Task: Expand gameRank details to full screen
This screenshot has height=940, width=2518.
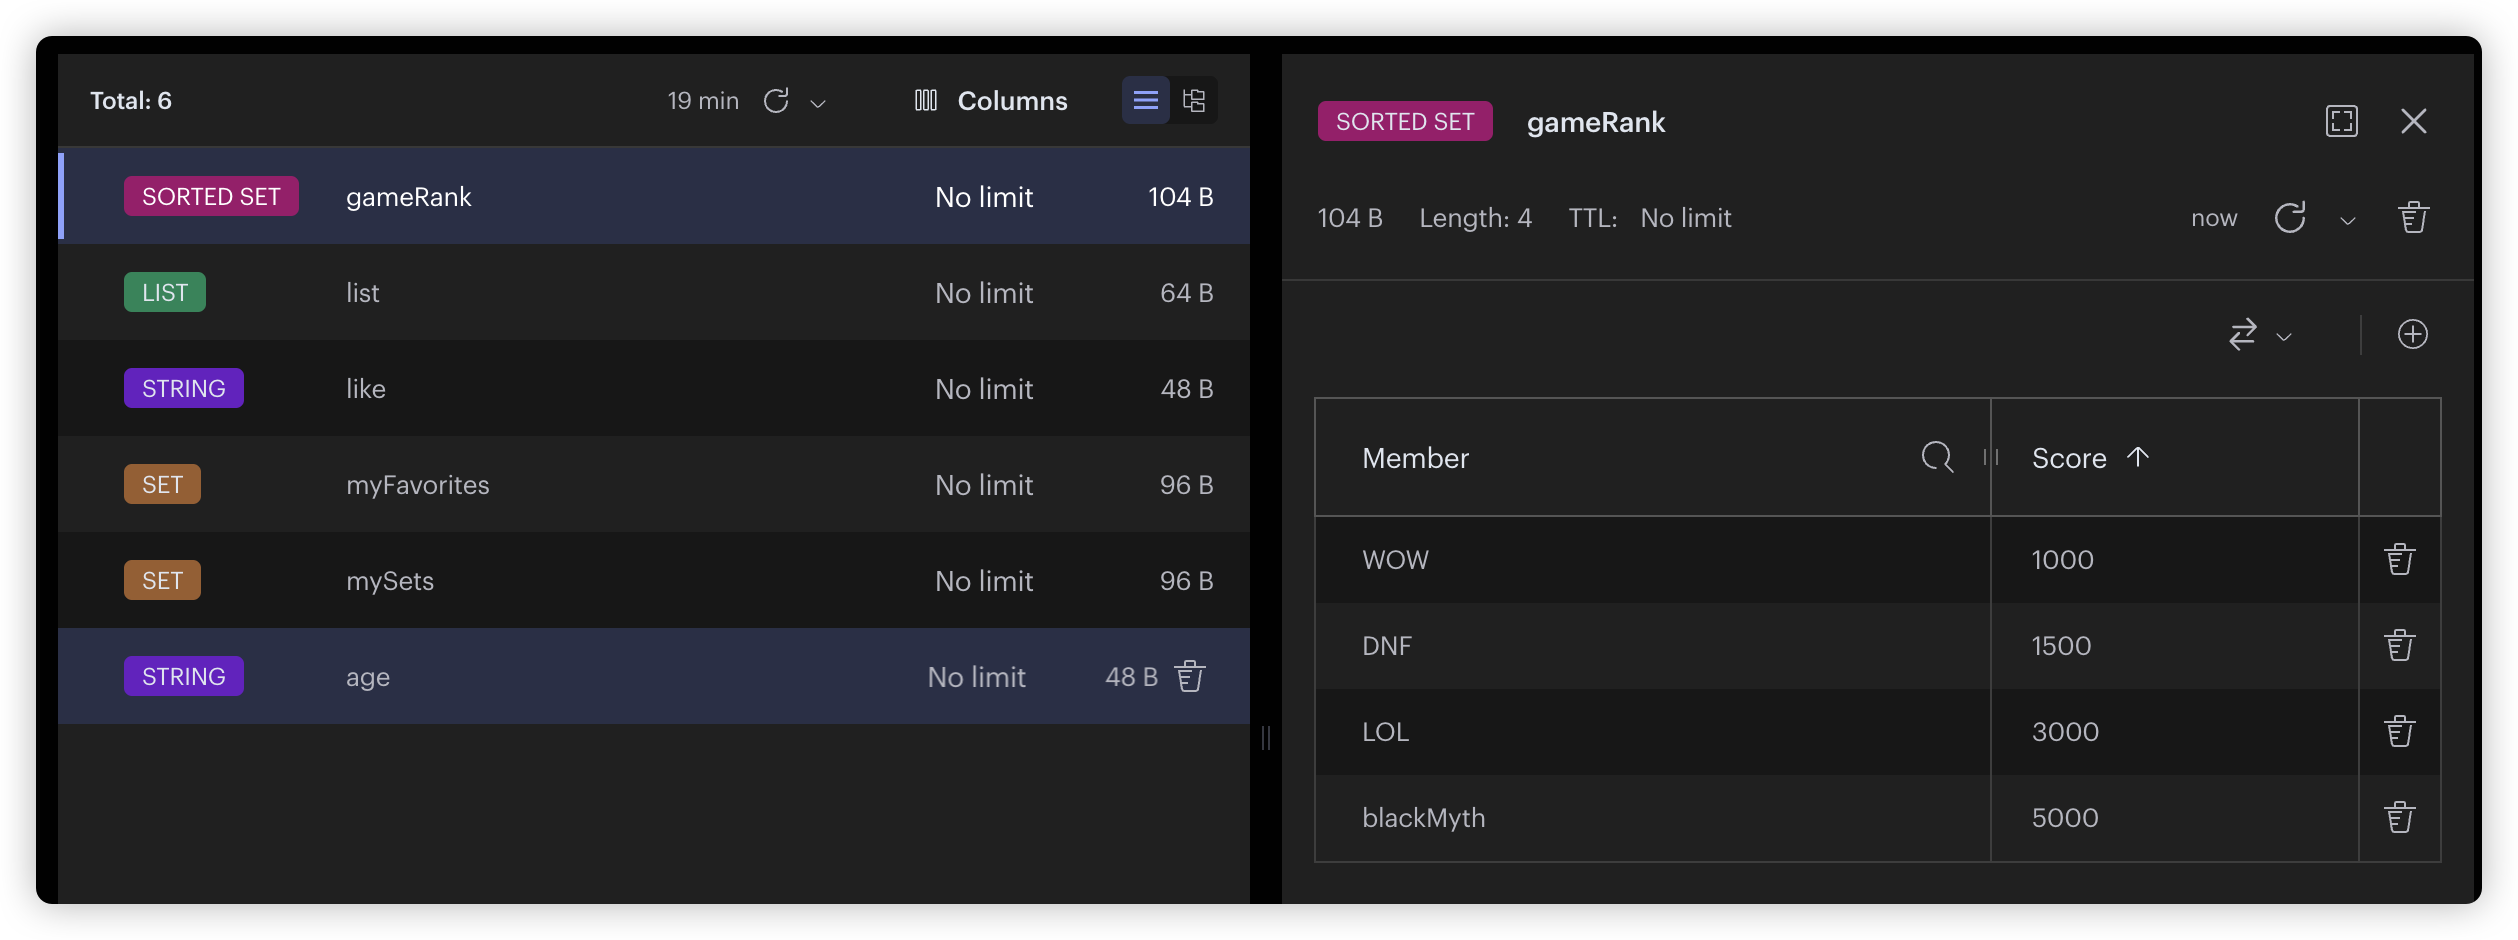Action: 2341,122
